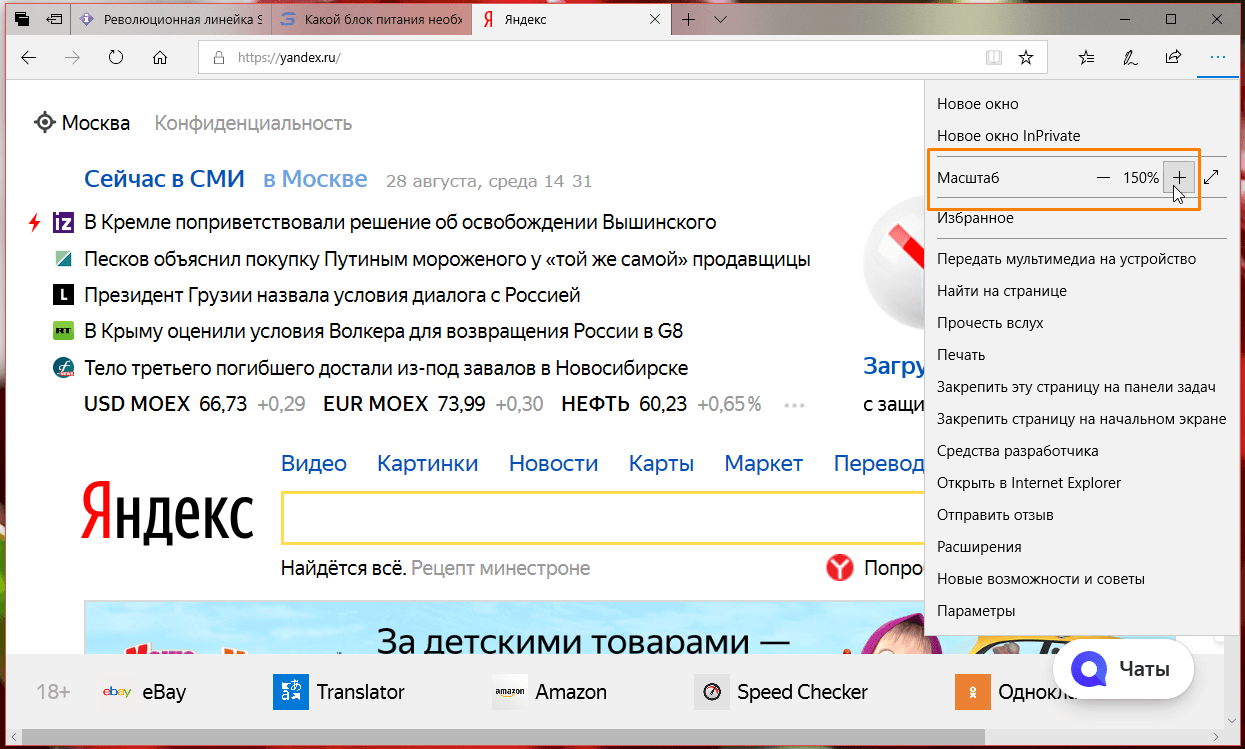
Task: Click the Share page icon
Action: tap(1173, 58)
